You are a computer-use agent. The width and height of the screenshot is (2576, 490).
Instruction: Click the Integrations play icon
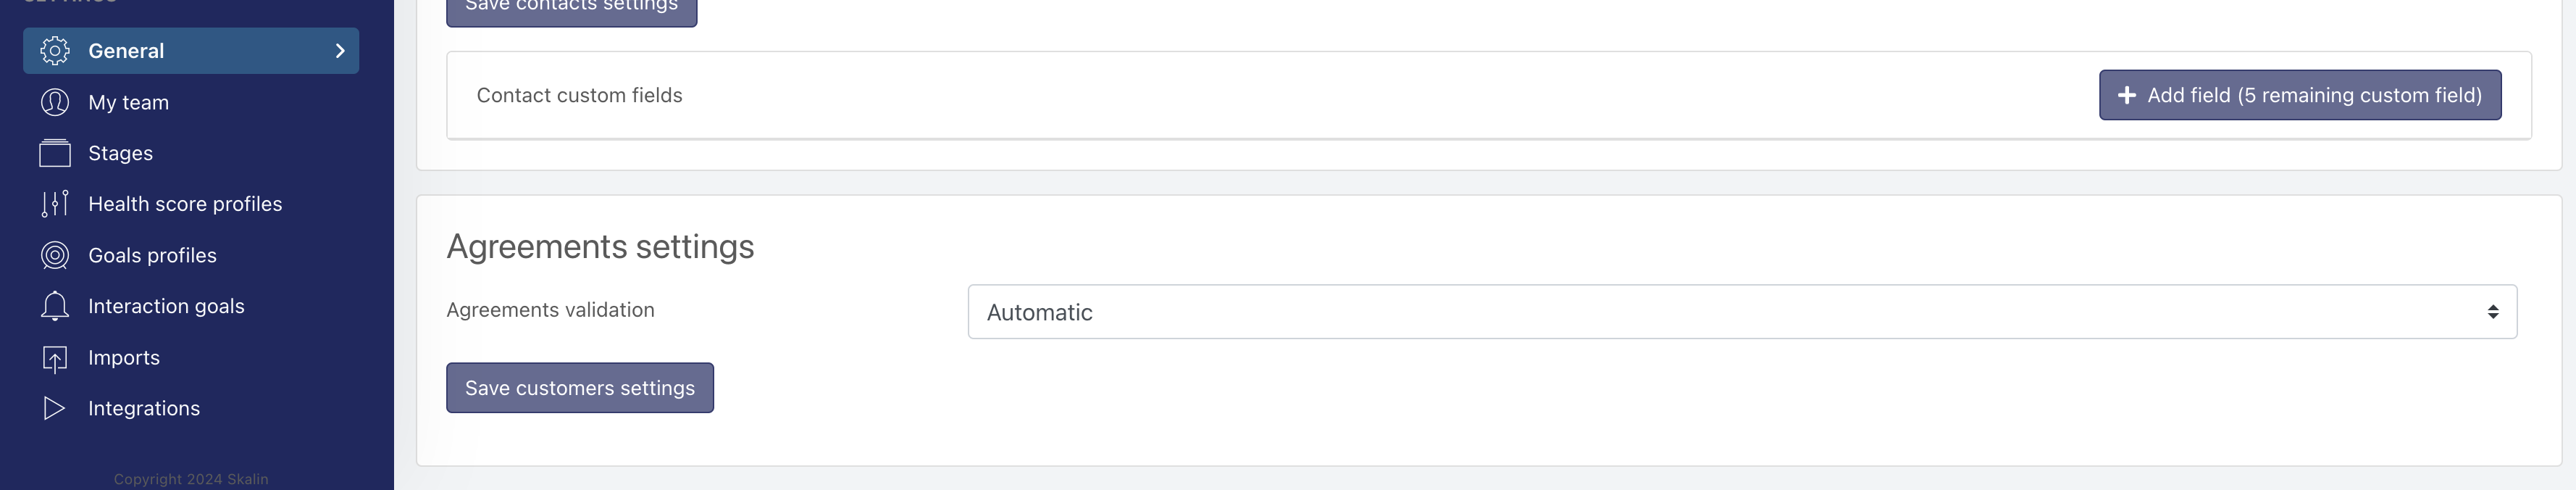coord(55,408)
